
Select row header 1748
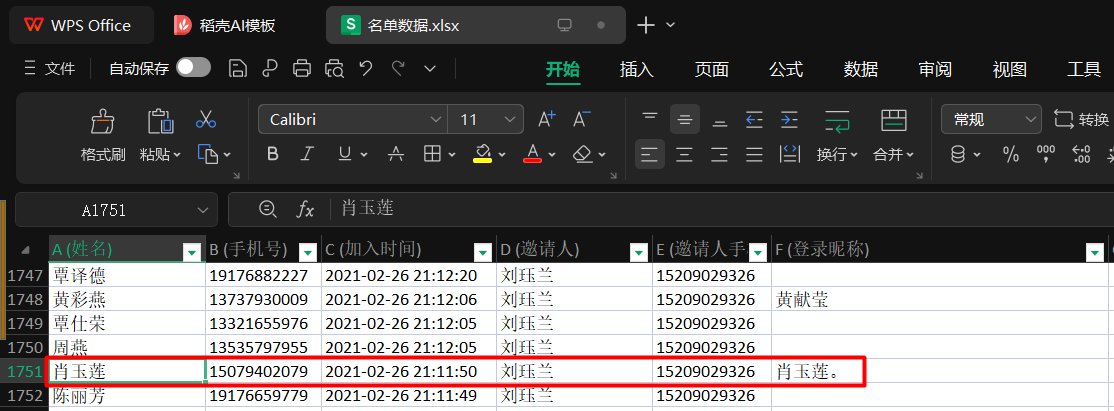(x=23, y=300)
